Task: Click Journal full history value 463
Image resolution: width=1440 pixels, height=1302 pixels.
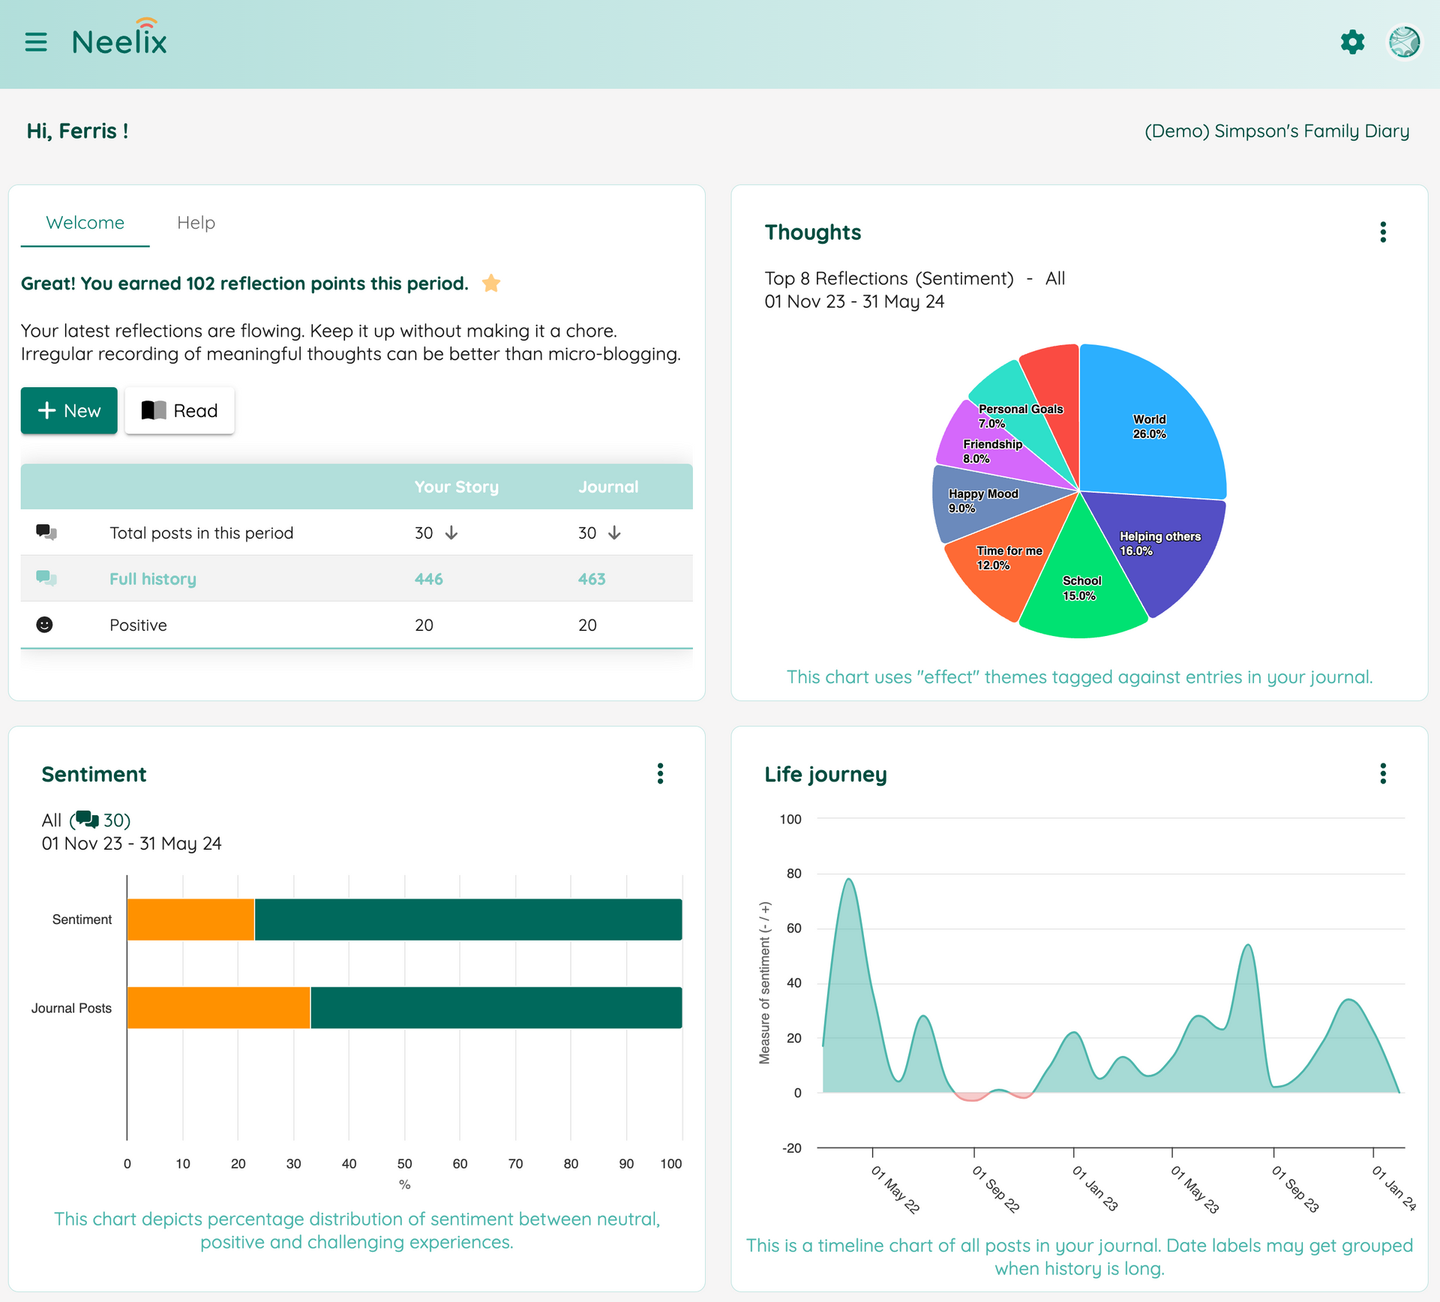Action: tap(592, 579)
